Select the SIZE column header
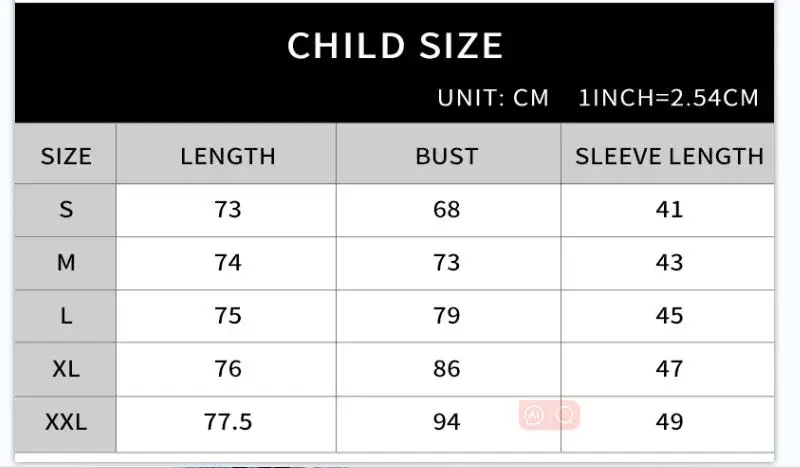800x468 pixels. pyautogui.click(x=66, y=154)
